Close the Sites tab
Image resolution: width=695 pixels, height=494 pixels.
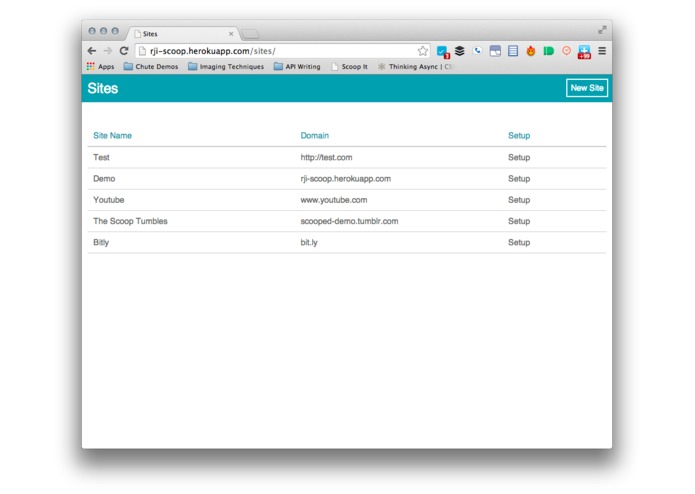tap(231, 34)
